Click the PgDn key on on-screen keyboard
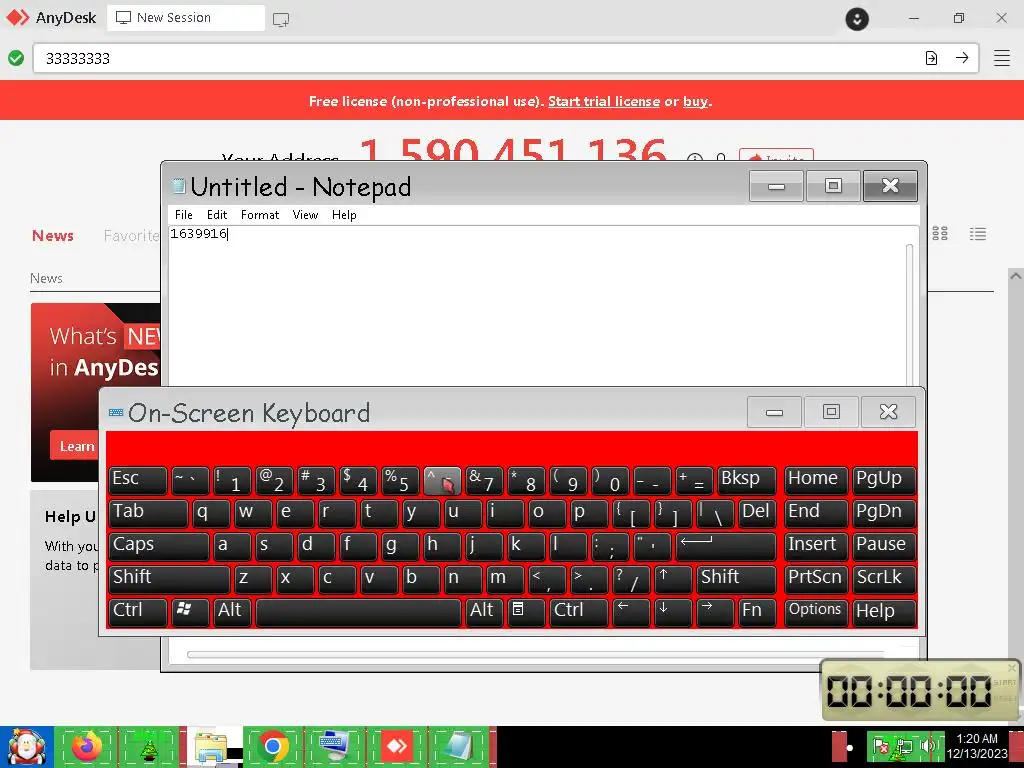 pos(884,513)
